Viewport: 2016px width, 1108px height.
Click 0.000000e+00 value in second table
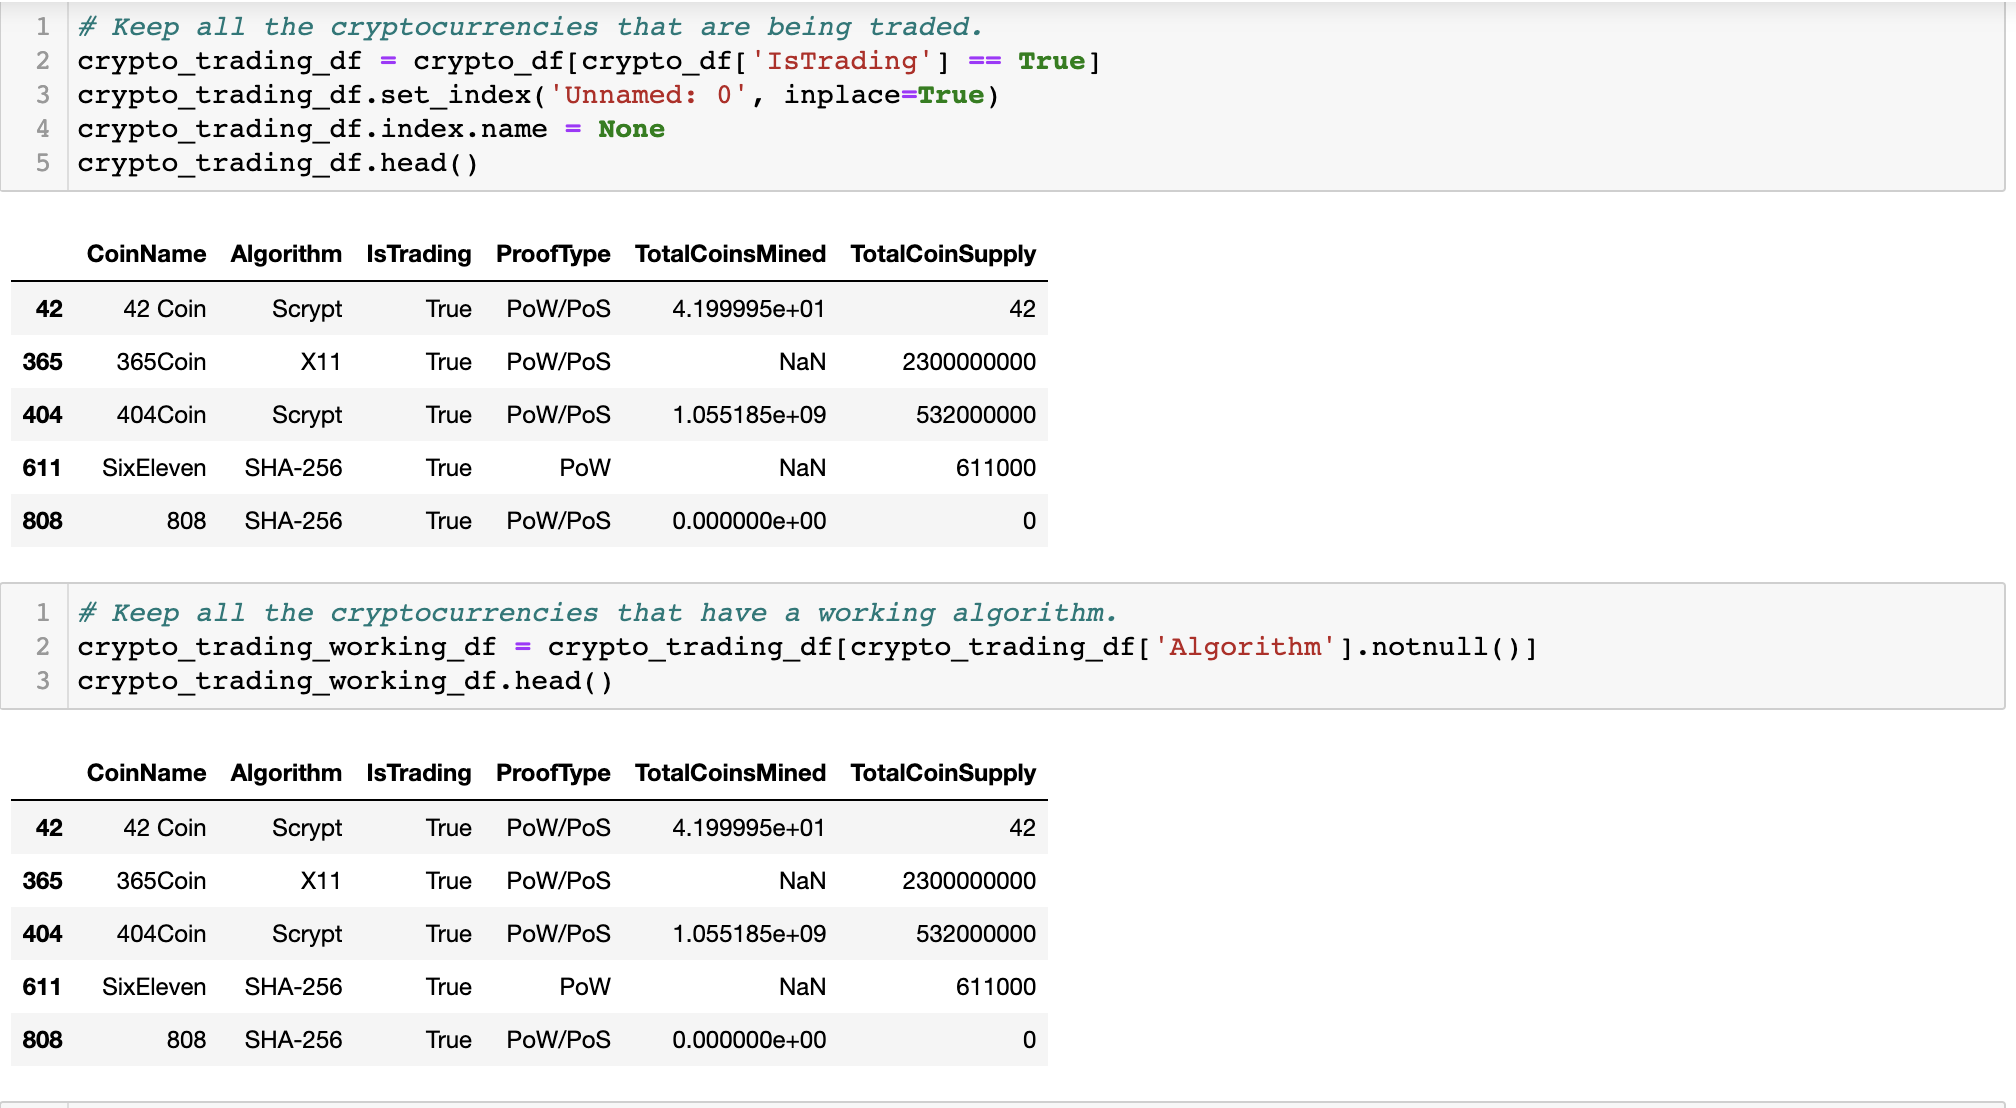[x=749, y=1040]
